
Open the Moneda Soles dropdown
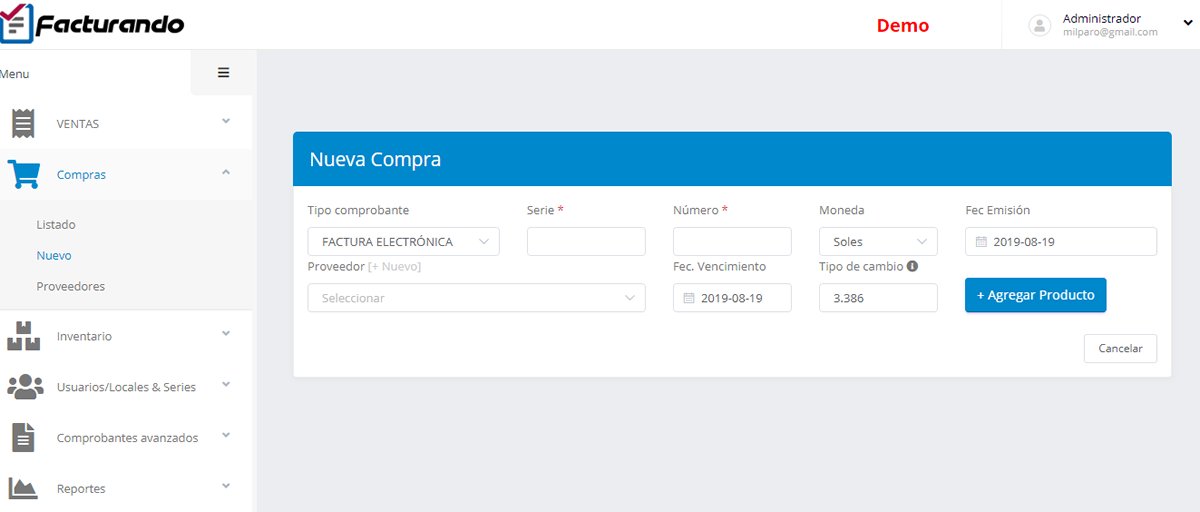coord(878,242)
